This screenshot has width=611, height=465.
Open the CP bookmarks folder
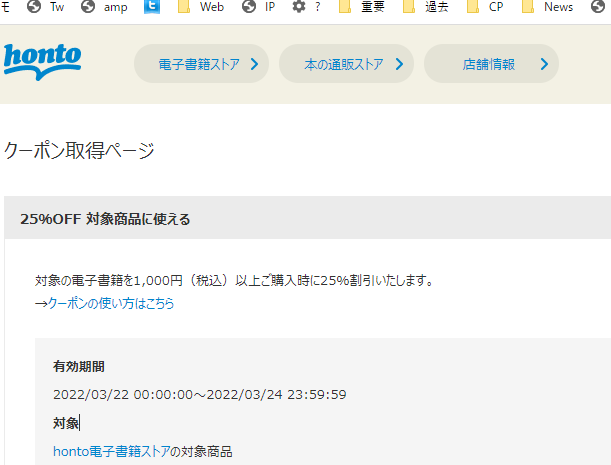point(485,7)
